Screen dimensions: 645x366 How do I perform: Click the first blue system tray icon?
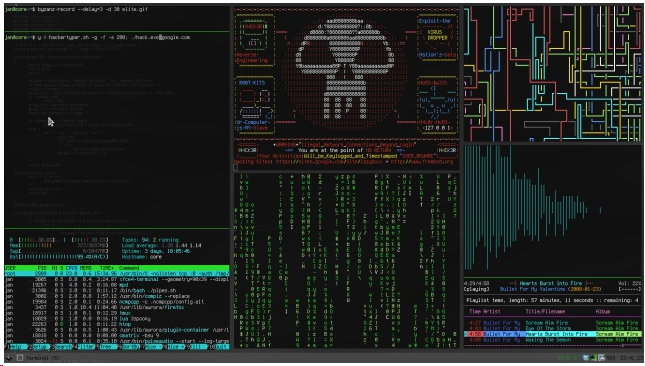pos(586,357)
